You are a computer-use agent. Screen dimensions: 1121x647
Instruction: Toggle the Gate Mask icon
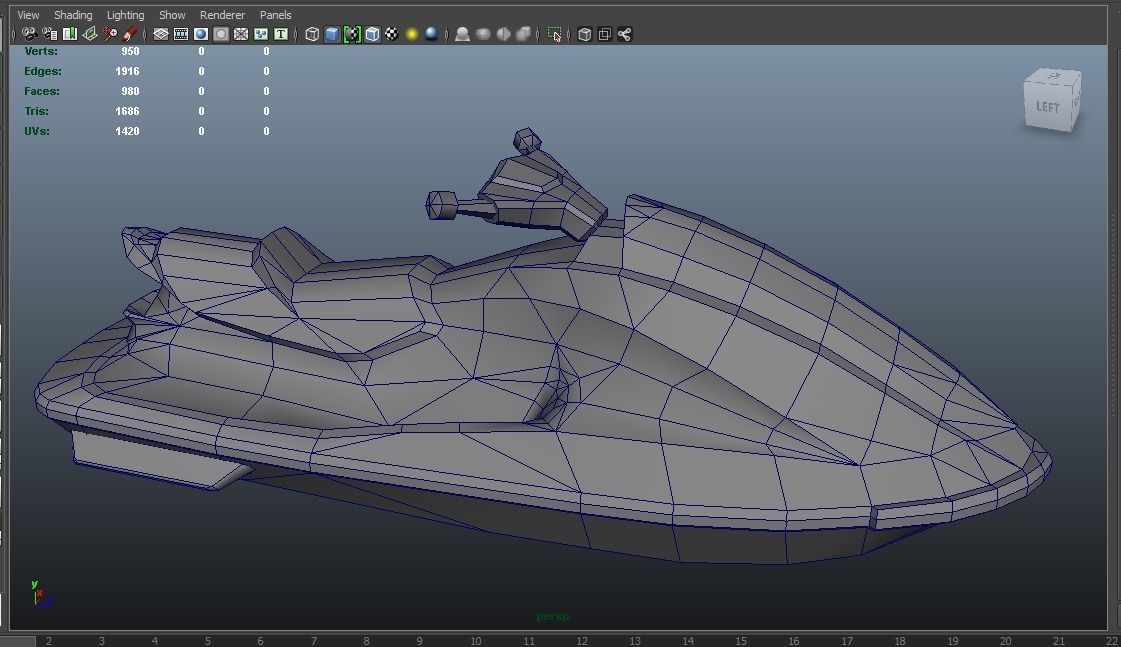(x=221, y=34)
